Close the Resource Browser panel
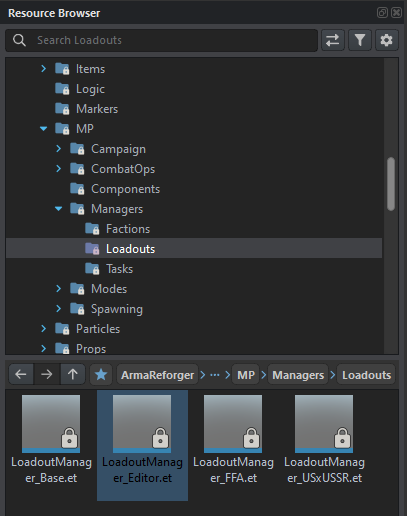Screen dimensions: 407x516 pyautogui.click(x=396, y=13)
